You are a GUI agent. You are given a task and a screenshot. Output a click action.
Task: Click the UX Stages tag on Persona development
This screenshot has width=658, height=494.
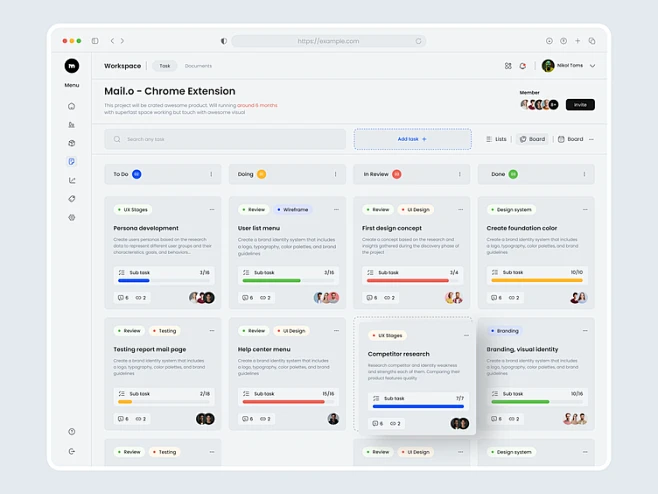click(x=133, y=209)
